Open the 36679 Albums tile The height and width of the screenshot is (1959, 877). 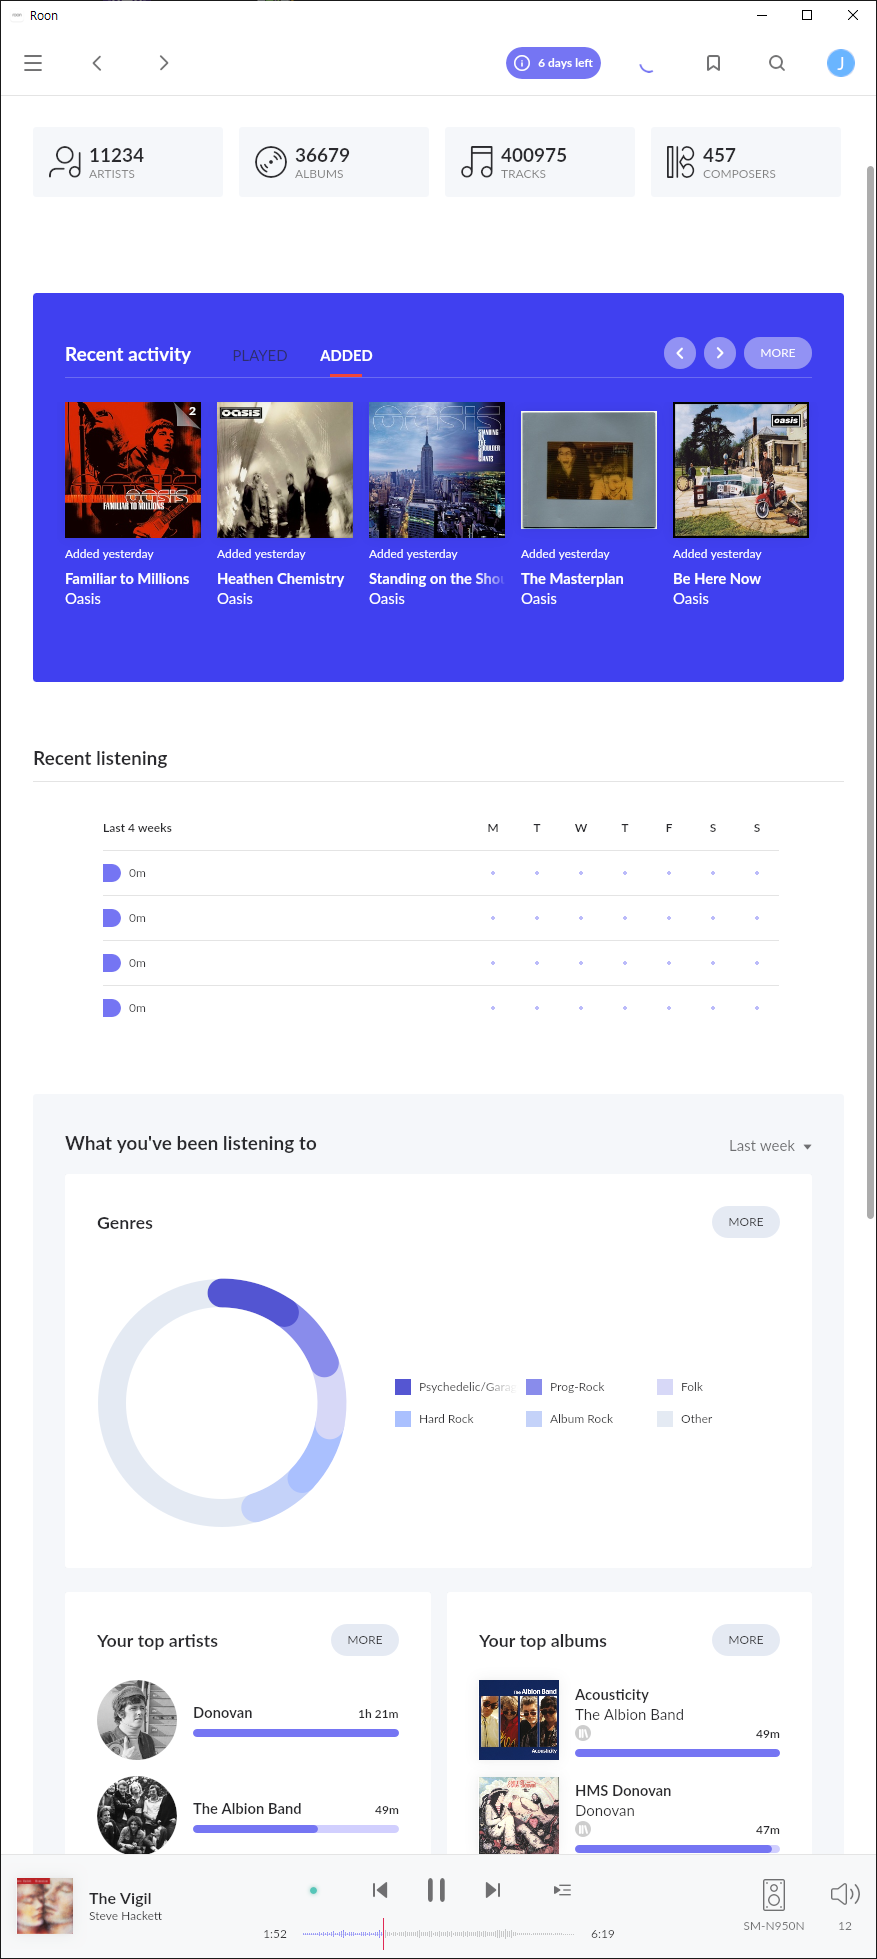pyautogui.click(x=334, y=162)
